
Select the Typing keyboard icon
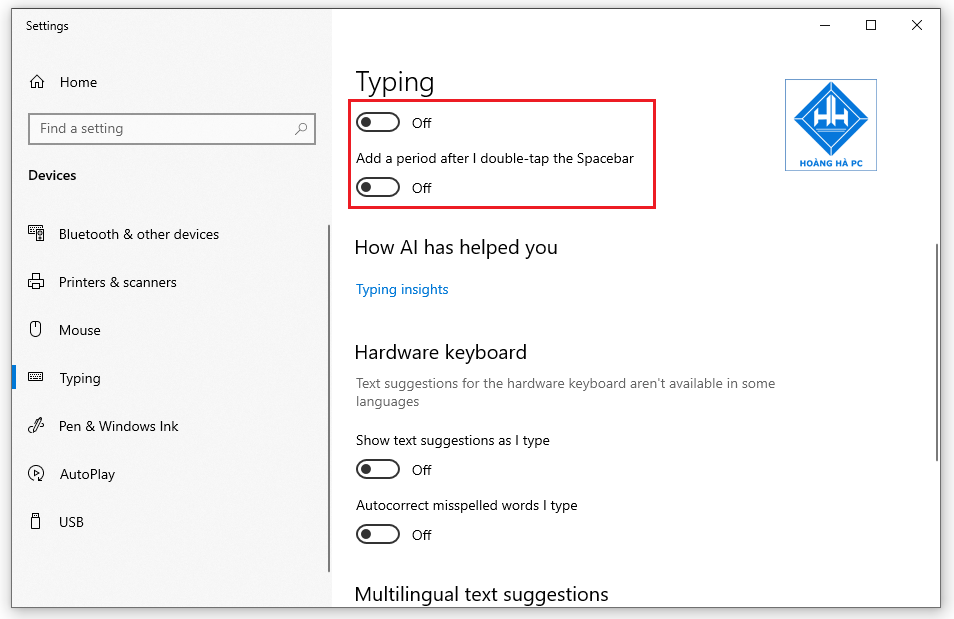click(x=36, y=378)
